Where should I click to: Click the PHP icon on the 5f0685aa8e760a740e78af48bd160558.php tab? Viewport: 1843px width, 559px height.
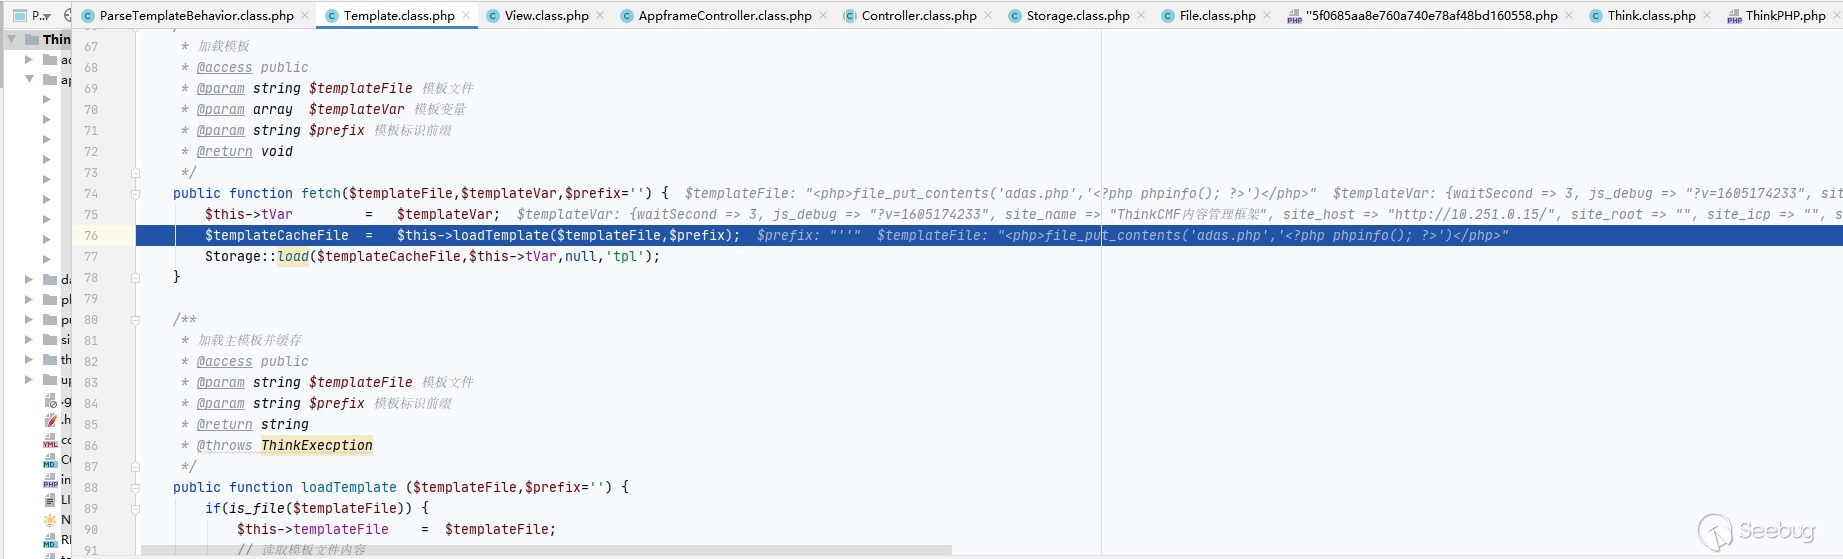(1294, 16)
